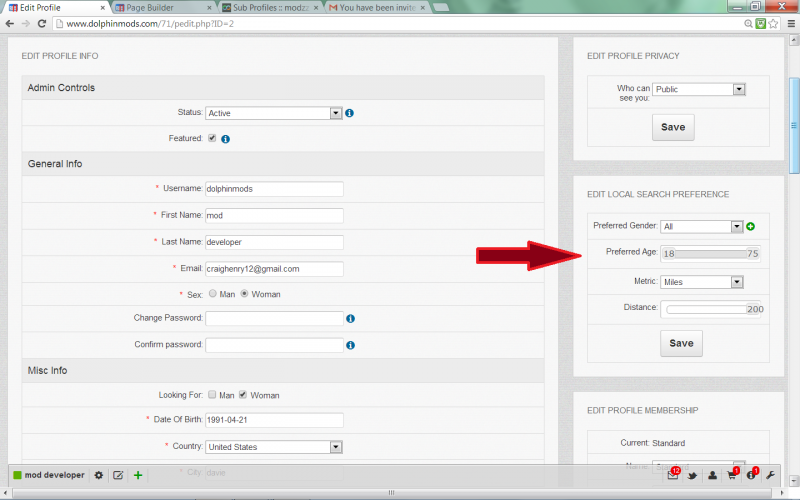Click the green status square by mod developer
This screenshot has height=500, width=800.
point(17,475)
